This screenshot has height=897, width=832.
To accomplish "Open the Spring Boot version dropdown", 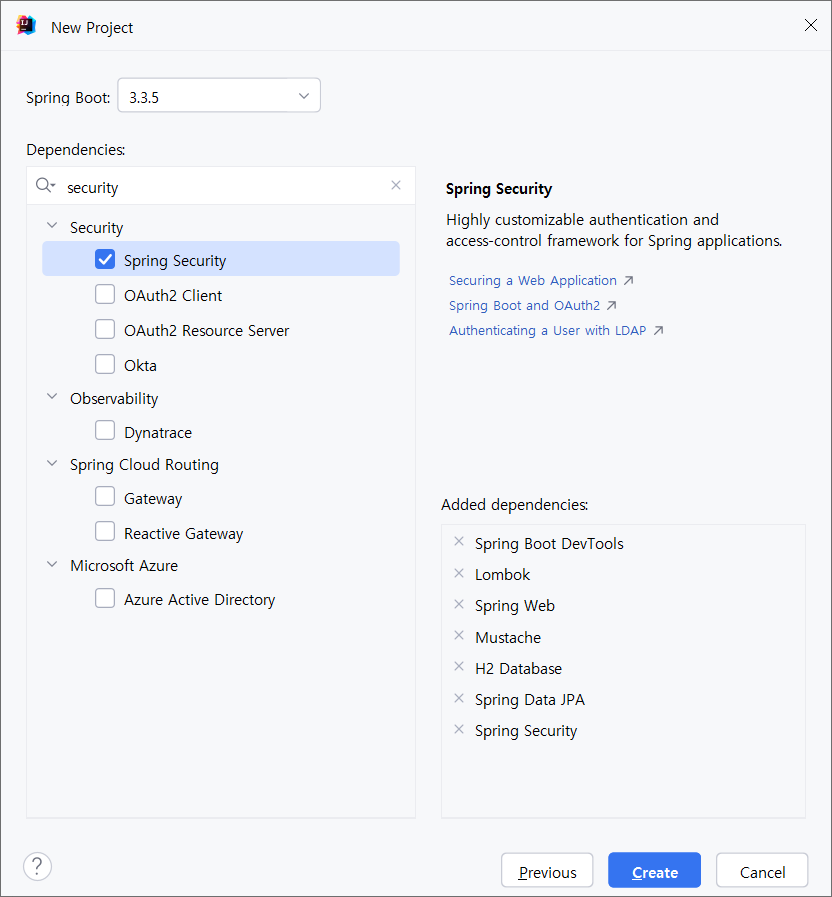I will point(219,96).
